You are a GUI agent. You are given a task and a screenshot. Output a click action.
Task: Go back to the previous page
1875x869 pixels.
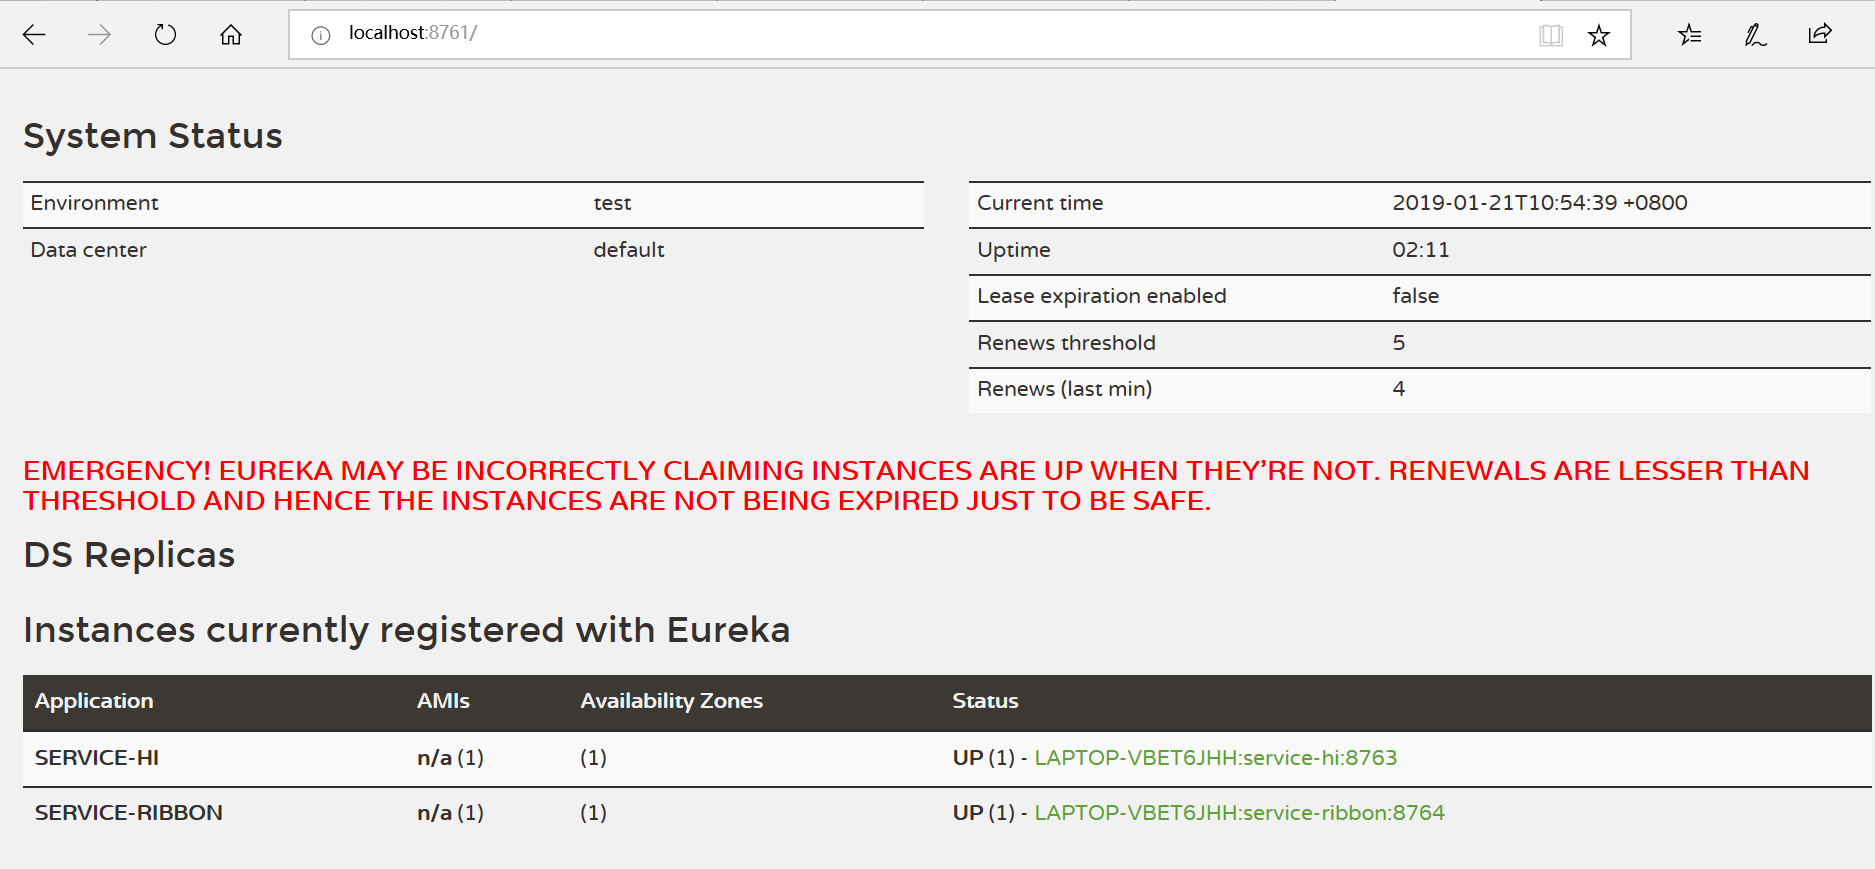(34, 35)
